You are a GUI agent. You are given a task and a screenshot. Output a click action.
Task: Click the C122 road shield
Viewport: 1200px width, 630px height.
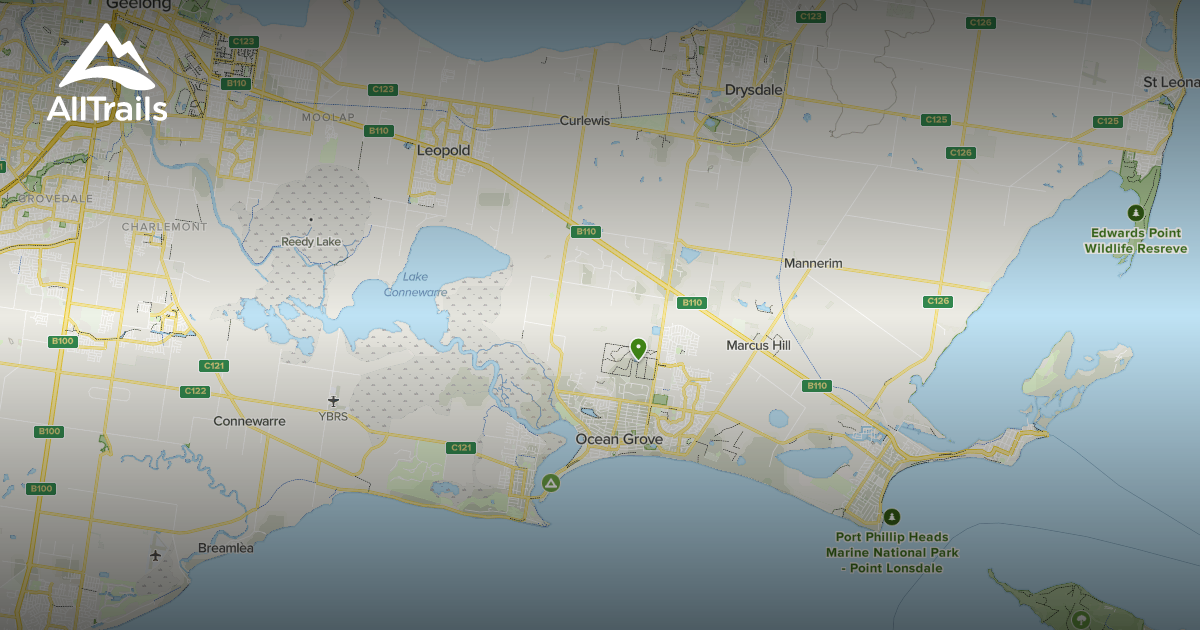(x=195, y=391)
